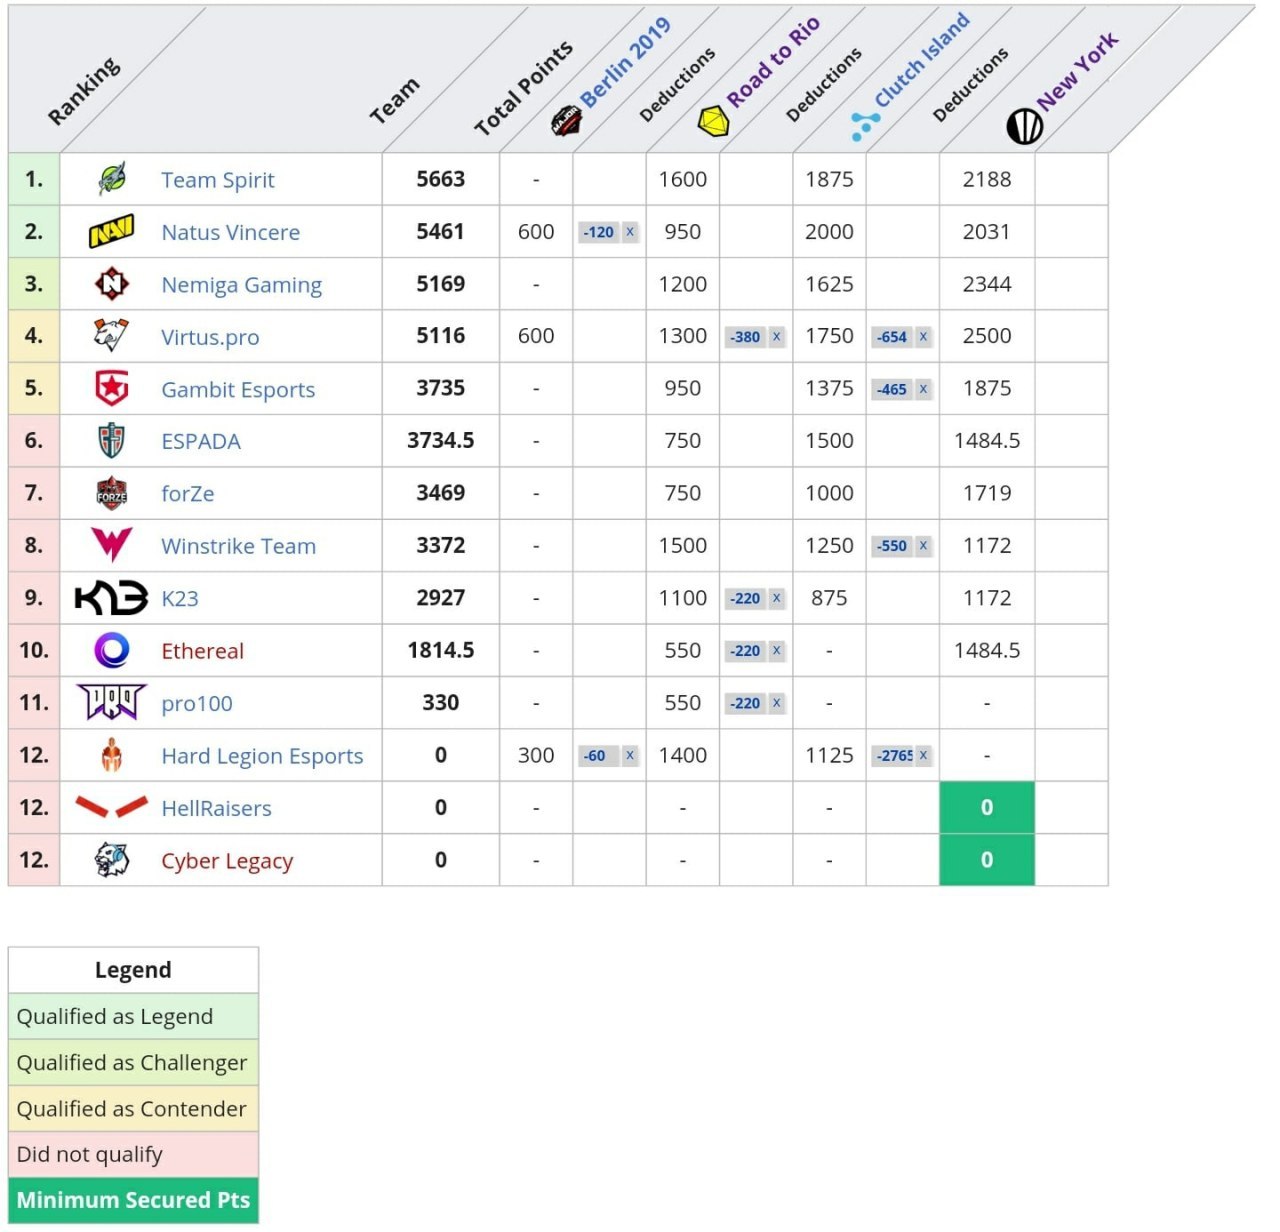
Task: Click the Qualified as Legend legend entry
Action: [133, 1016]
